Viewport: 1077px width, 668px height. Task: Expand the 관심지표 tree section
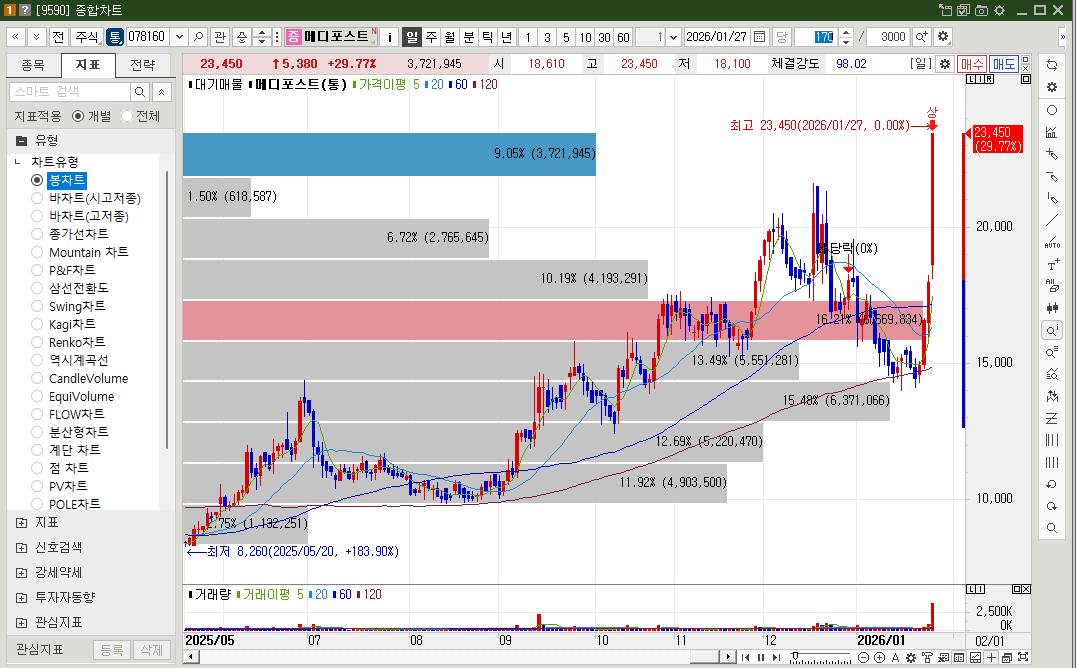point(21,622)
